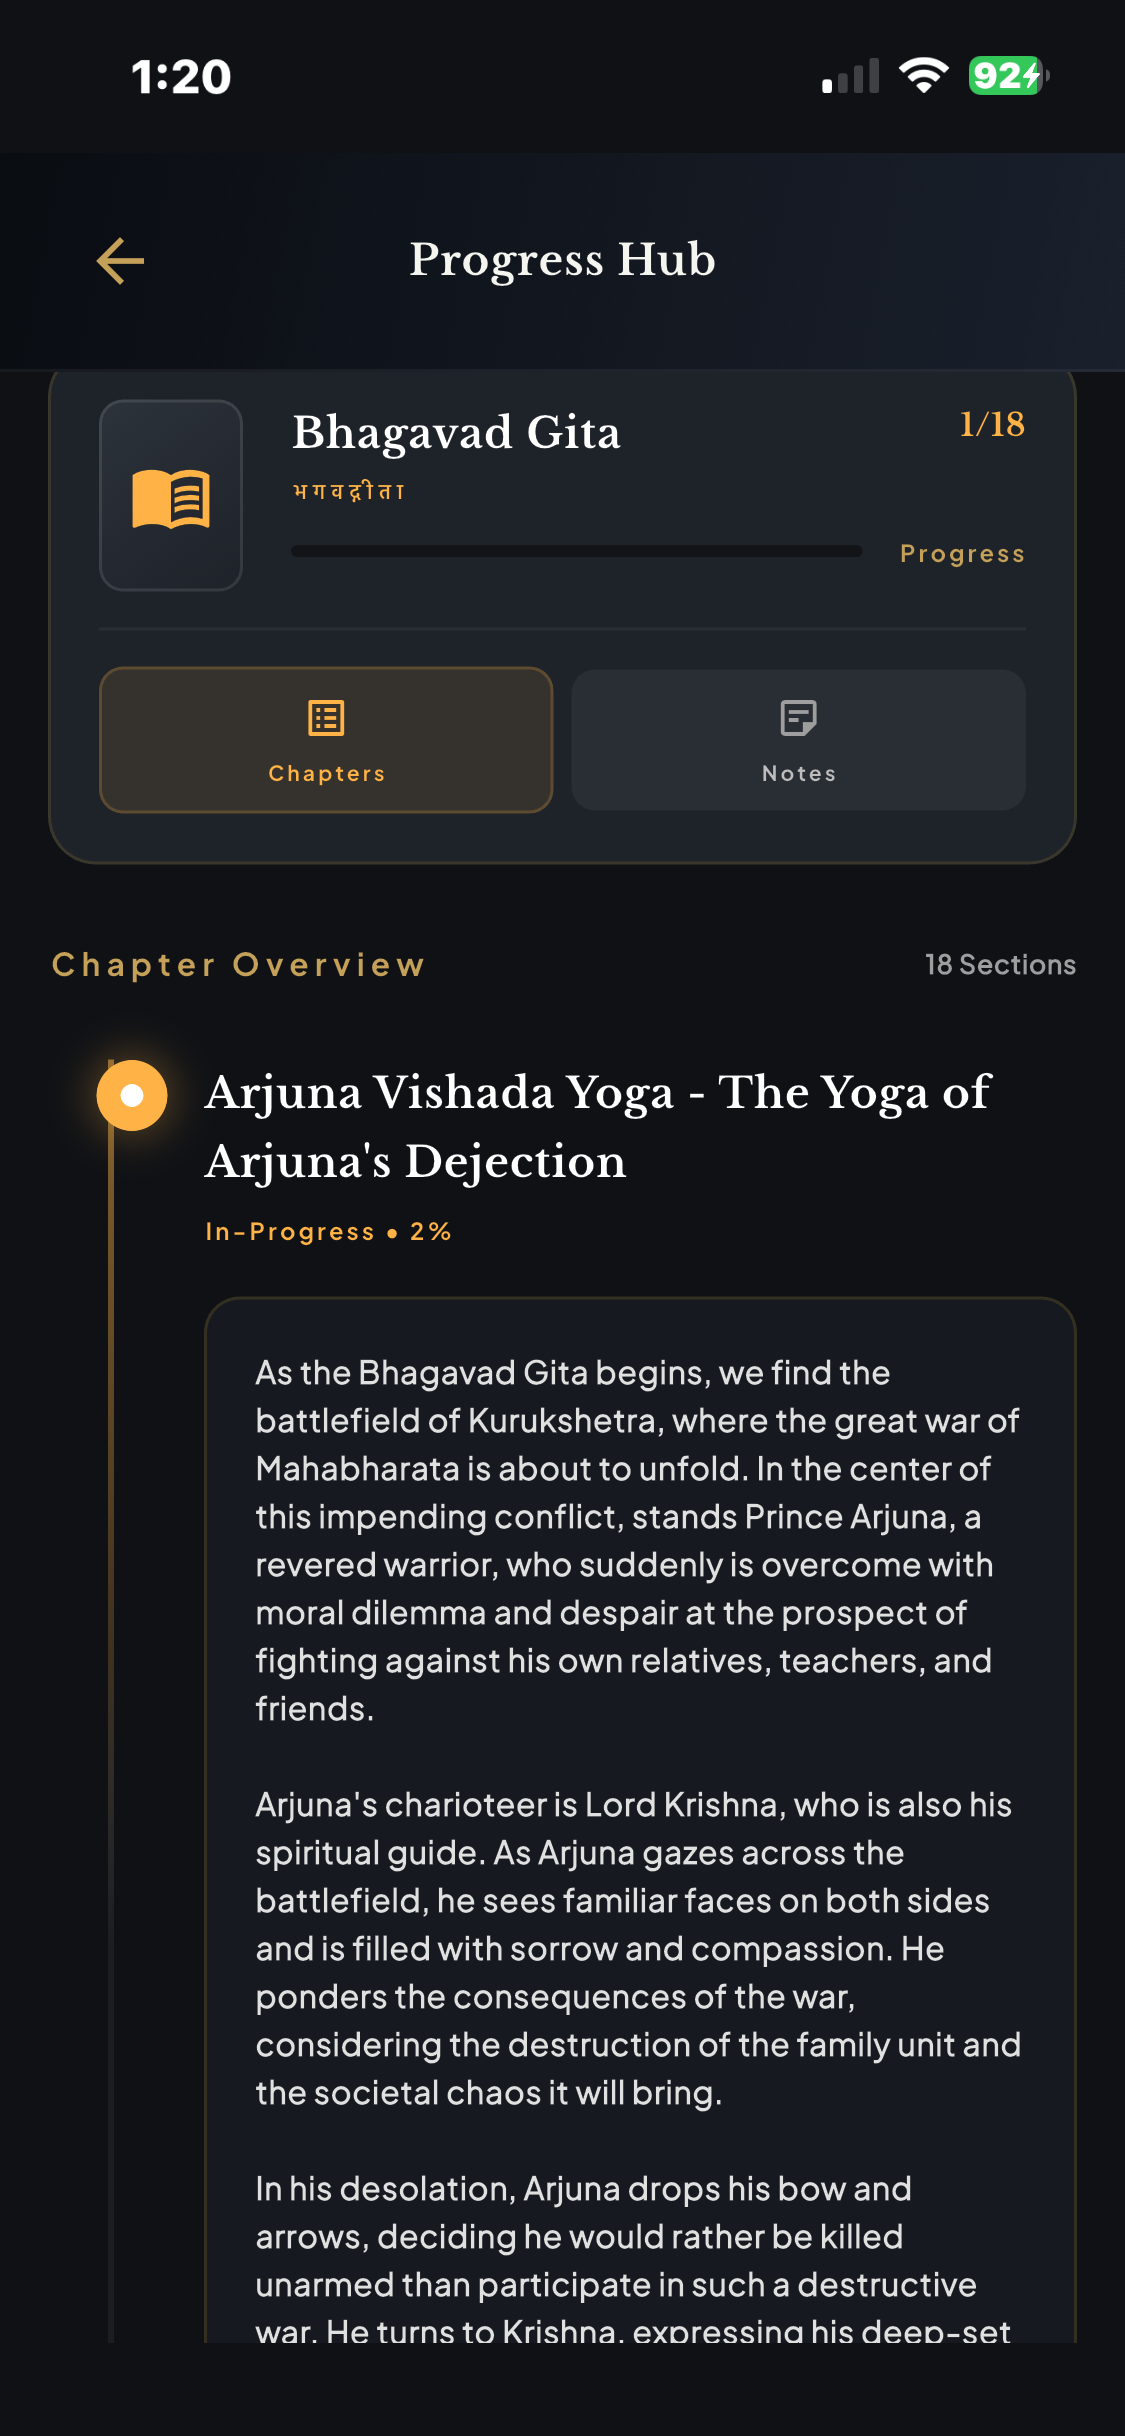Tap the back arrow icon

[121, 261]
